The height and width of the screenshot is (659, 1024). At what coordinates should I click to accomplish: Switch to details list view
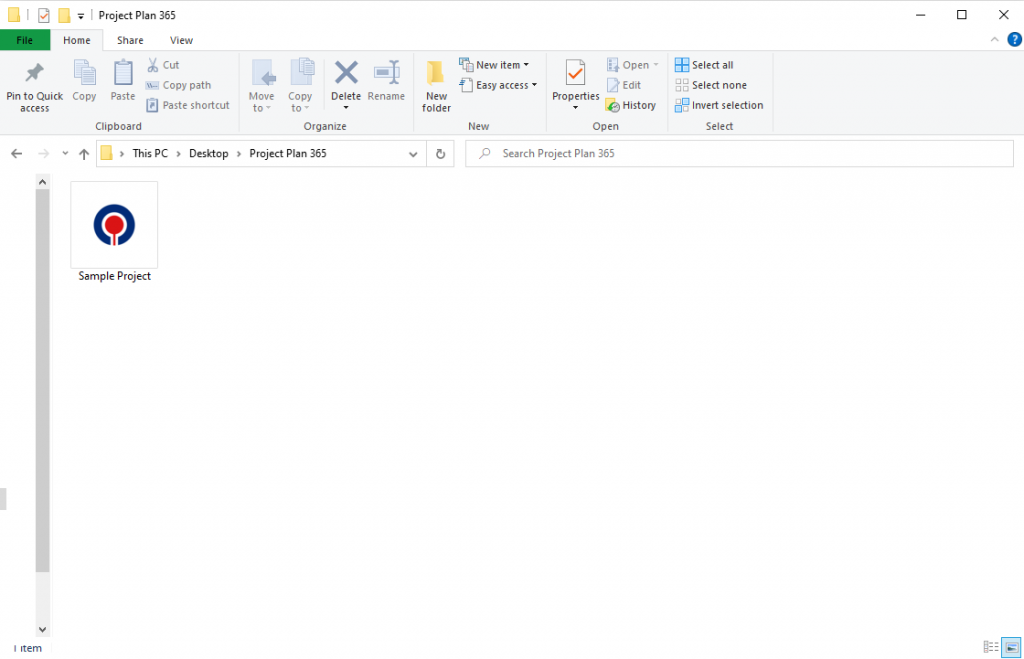[x=990, y=647]
